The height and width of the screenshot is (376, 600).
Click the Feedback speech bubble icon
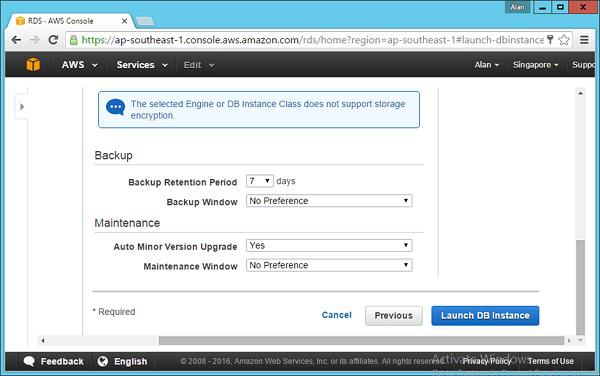point(29,361)
